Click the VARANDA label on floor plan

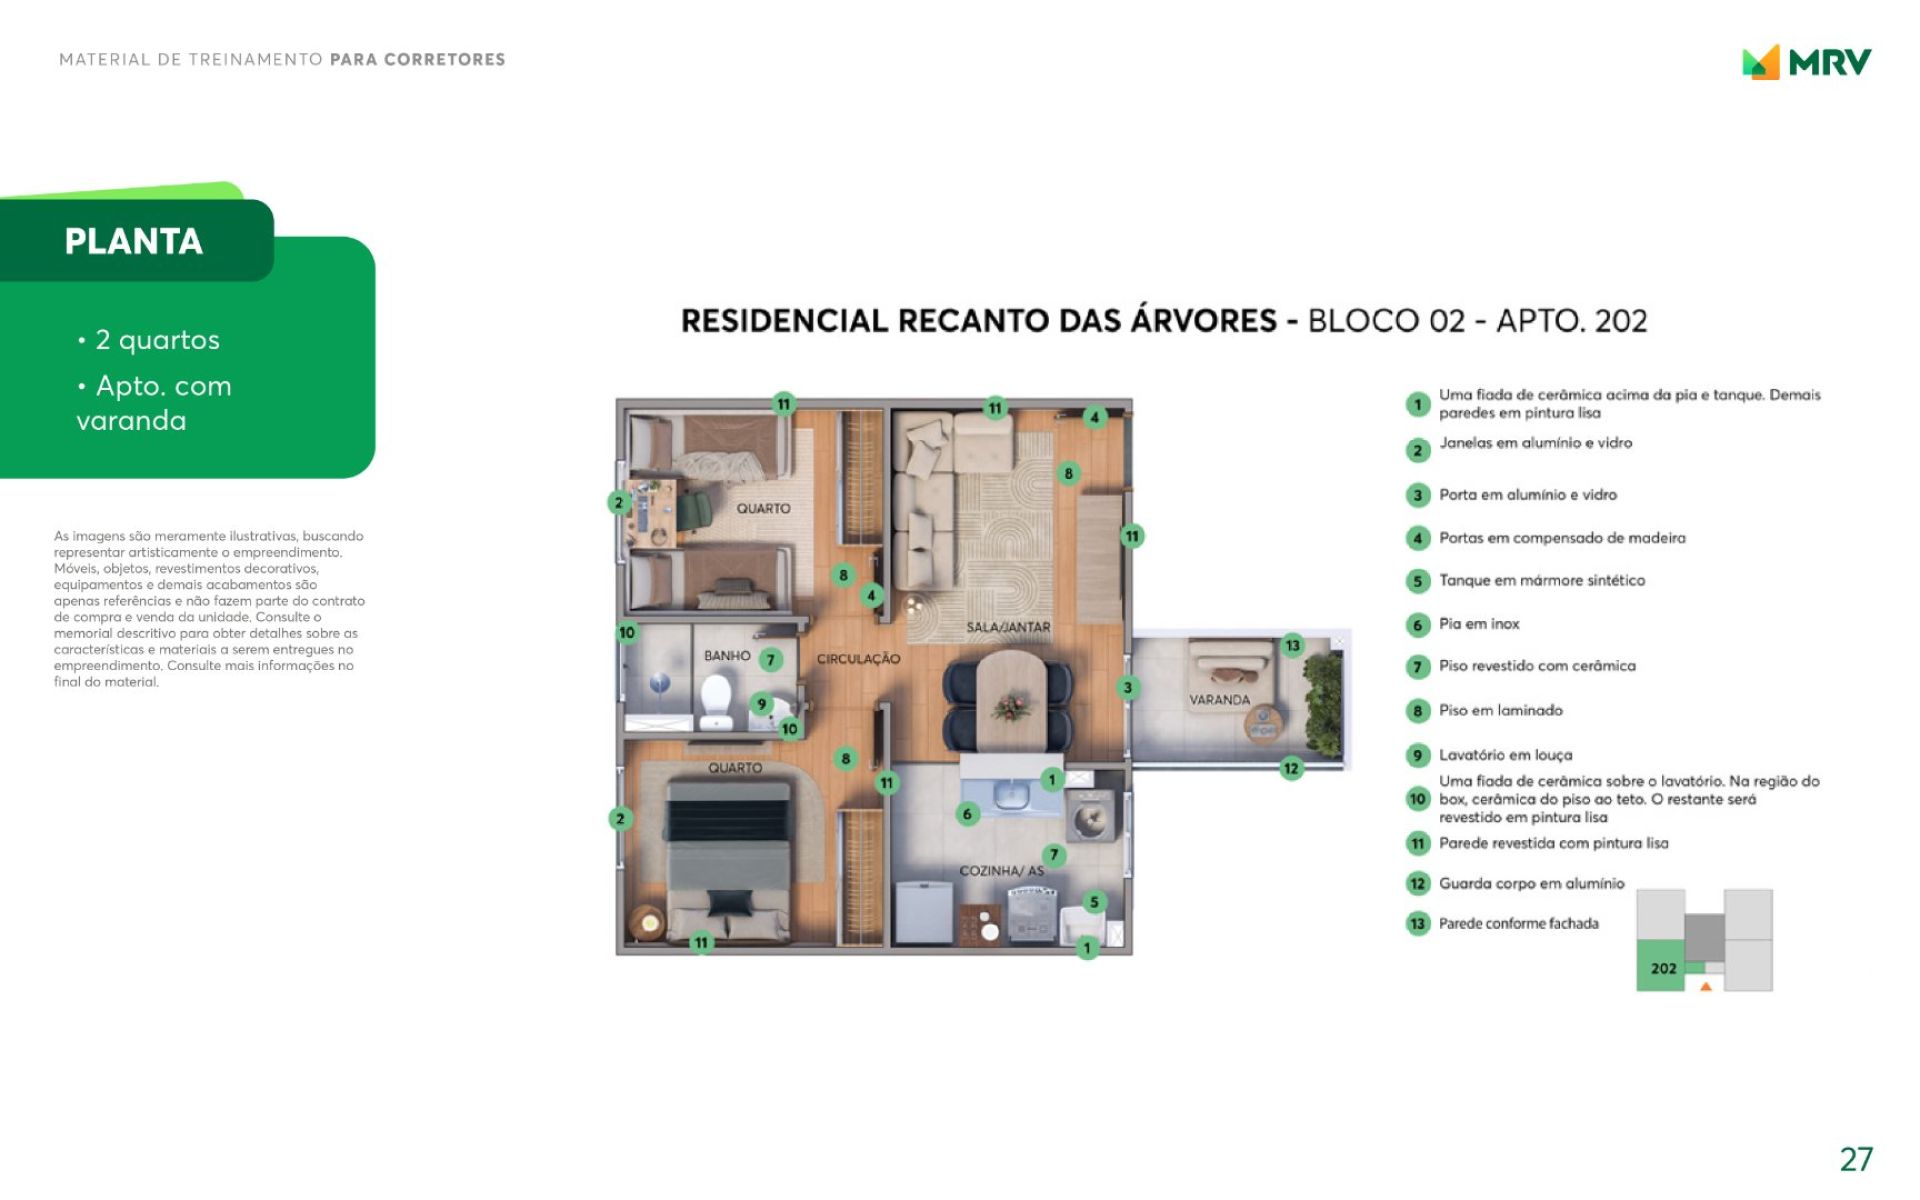(1219, 700)
